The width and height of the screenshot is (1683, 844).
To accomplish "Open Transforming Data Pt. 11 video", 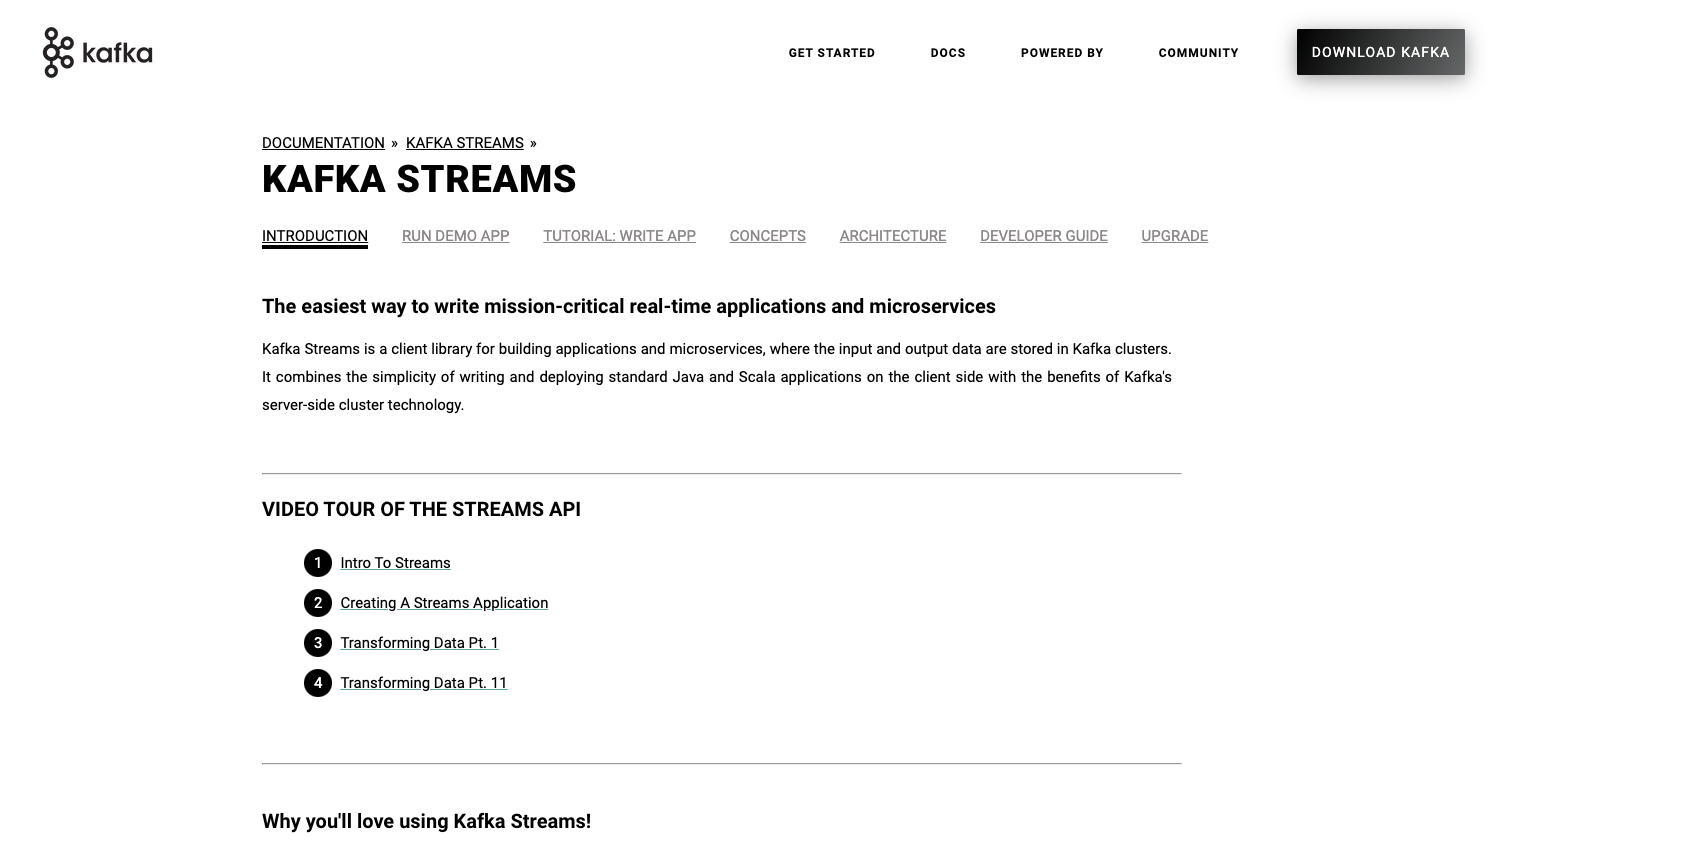I will point(423,683).
